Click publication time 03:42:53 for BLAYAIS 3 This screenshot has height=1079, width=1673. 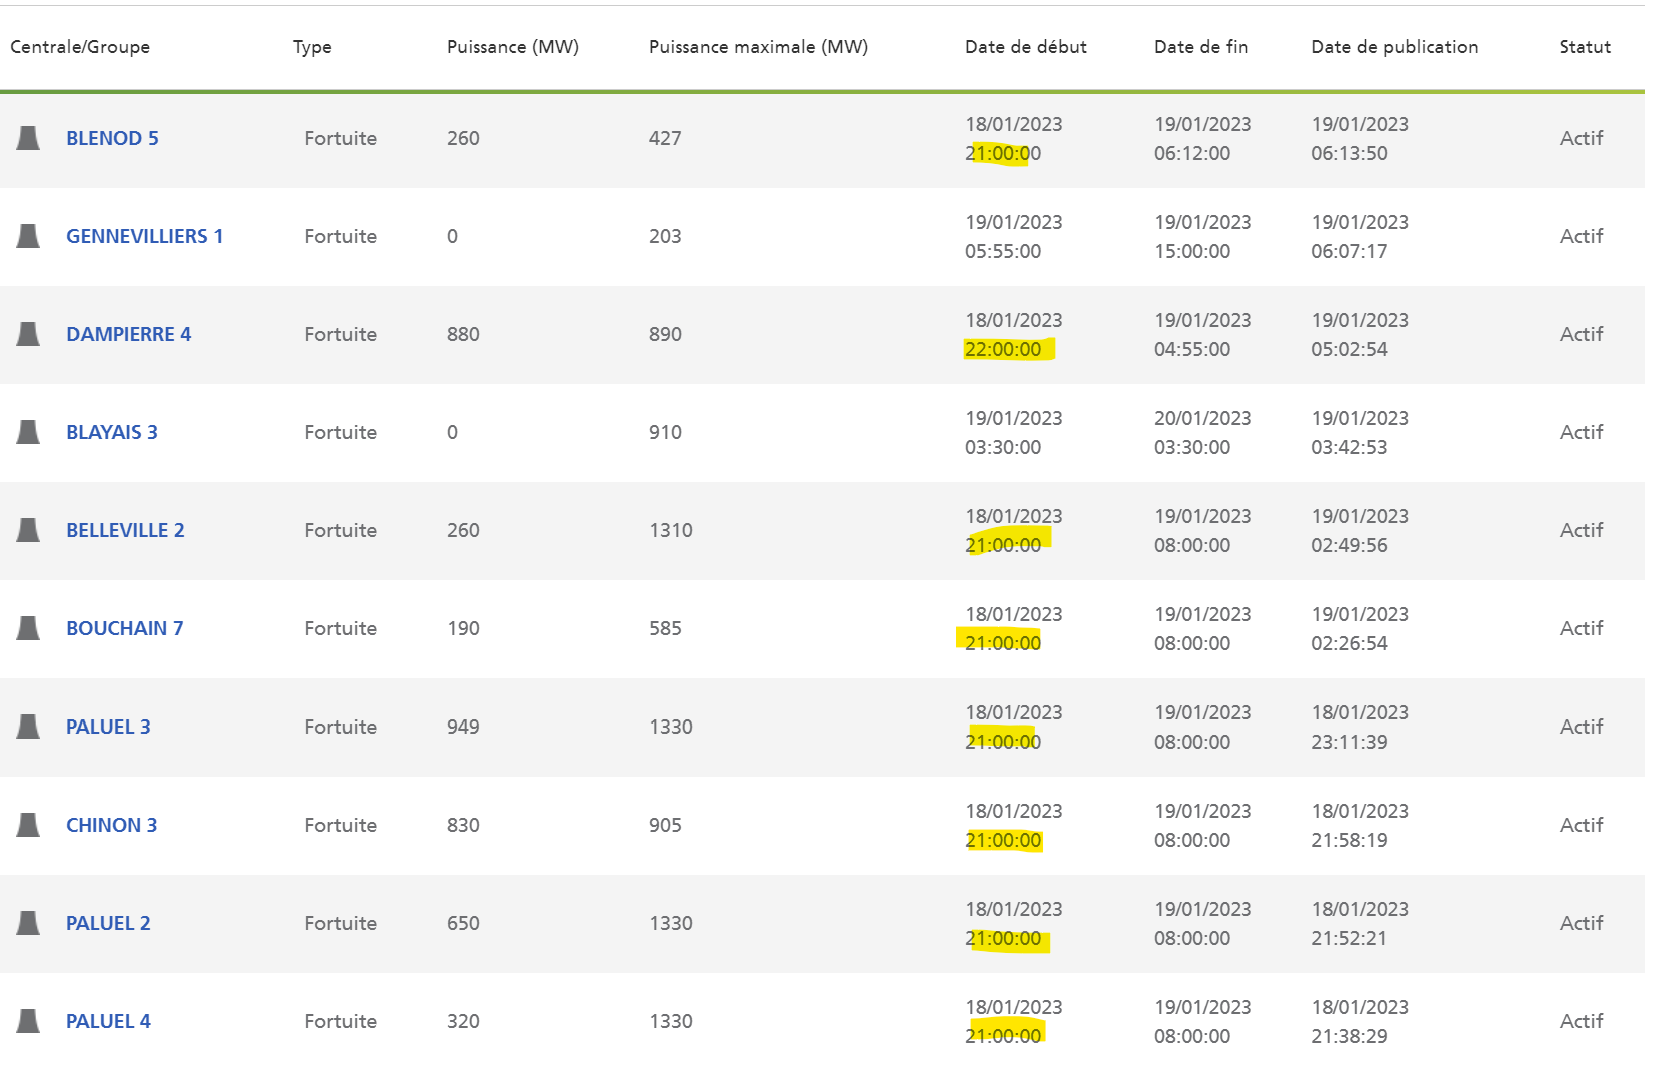1349,447
